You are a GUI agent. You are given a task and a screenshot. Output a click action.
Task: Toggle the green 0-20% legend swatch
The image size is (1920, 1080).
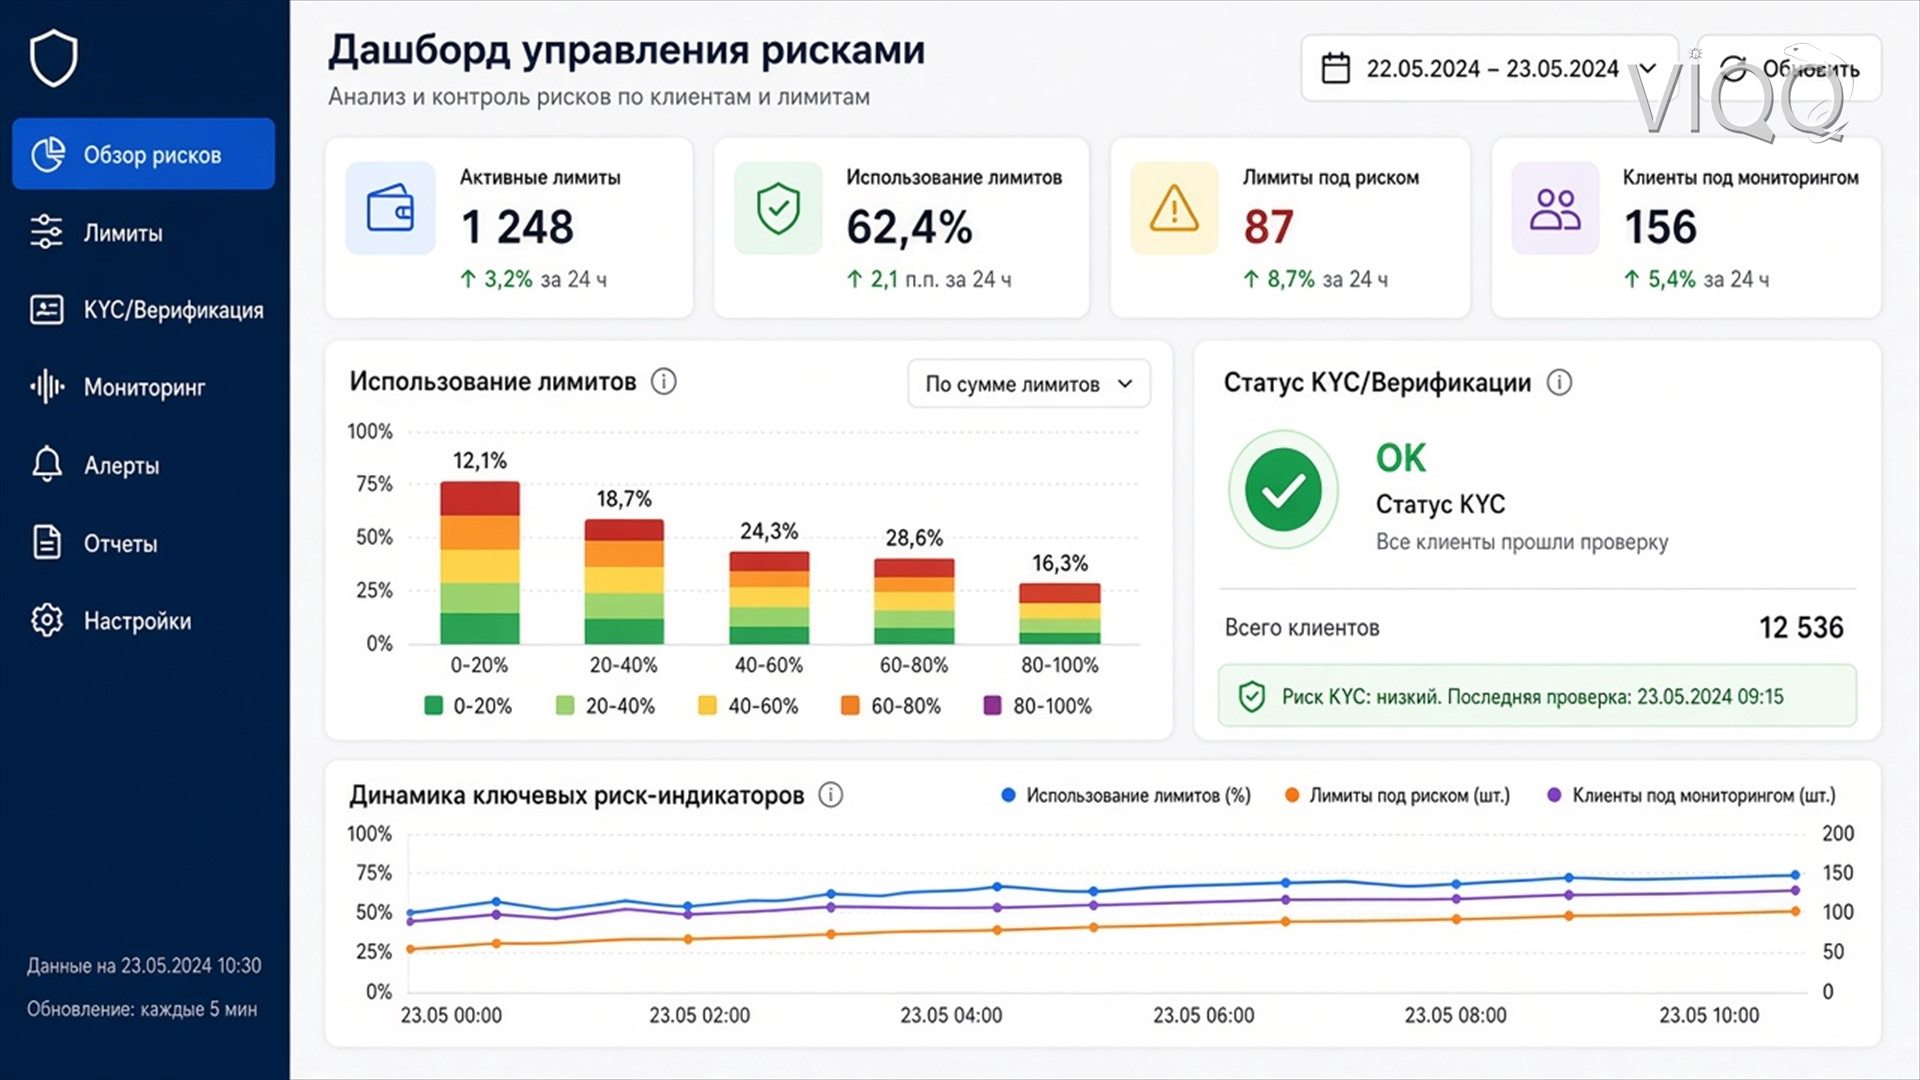434,705
